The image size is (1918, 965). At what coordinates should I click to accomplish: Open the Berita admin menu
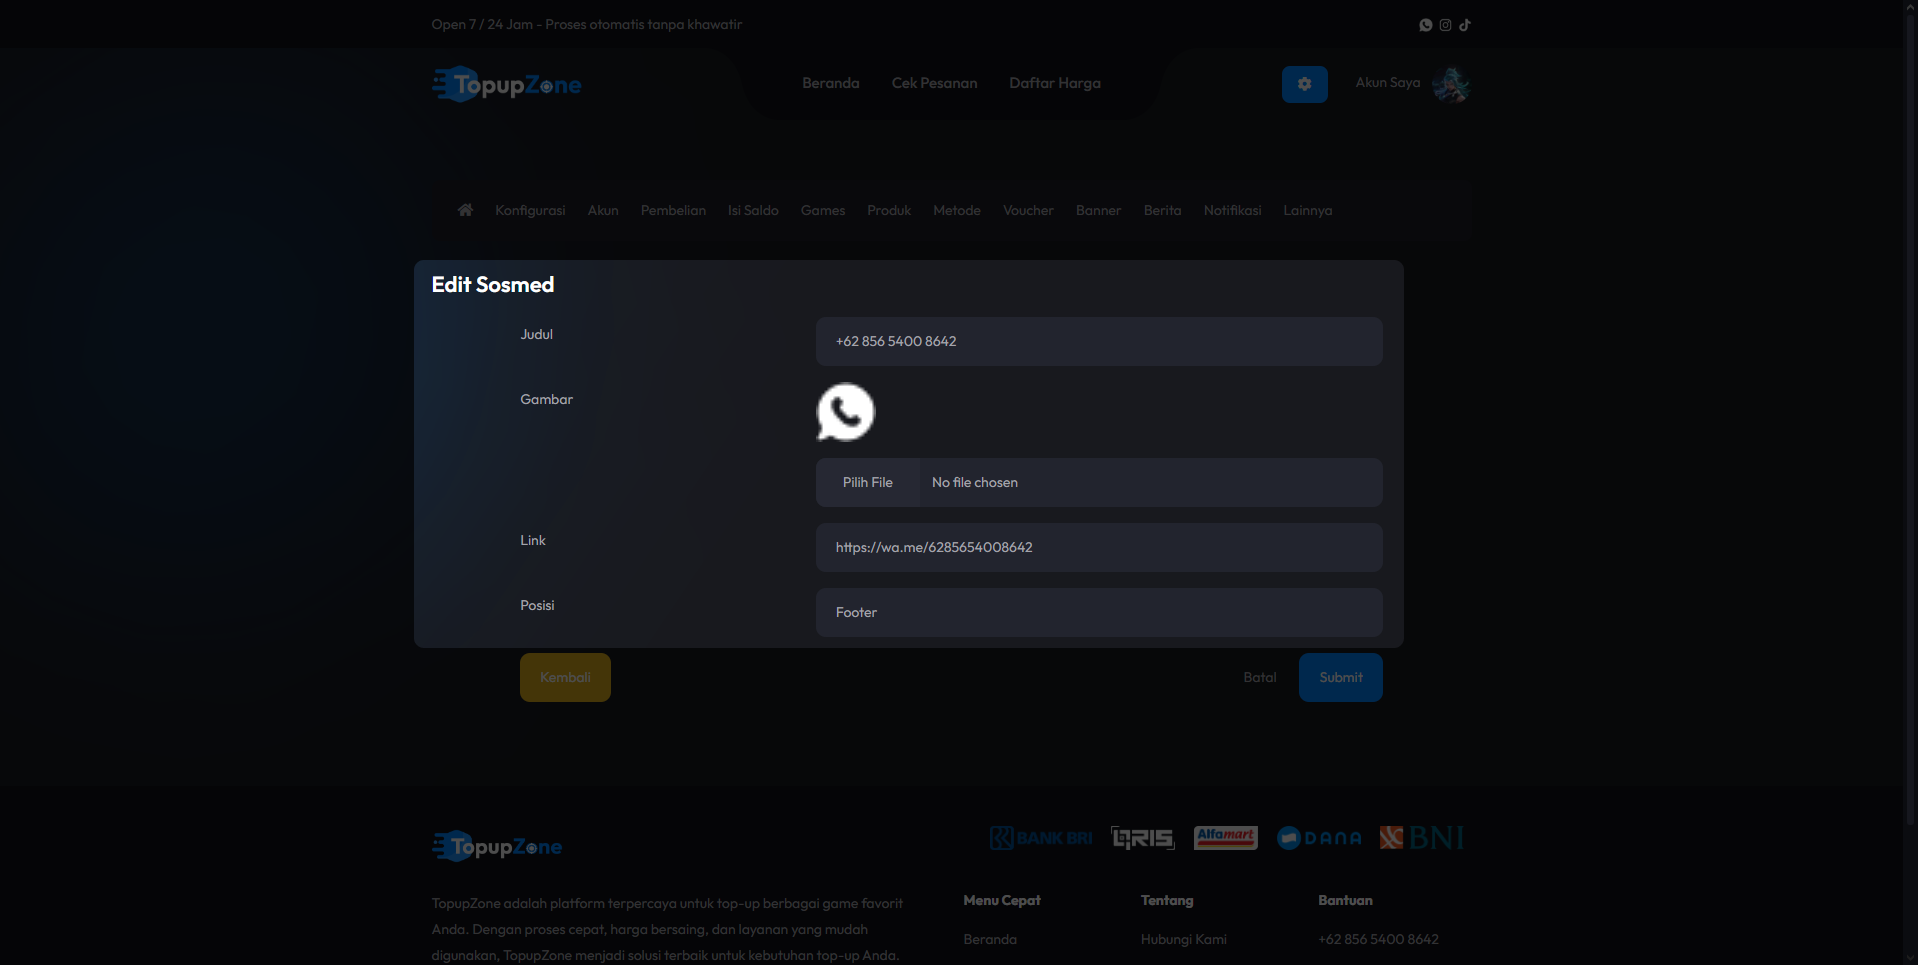[1162, 210]
